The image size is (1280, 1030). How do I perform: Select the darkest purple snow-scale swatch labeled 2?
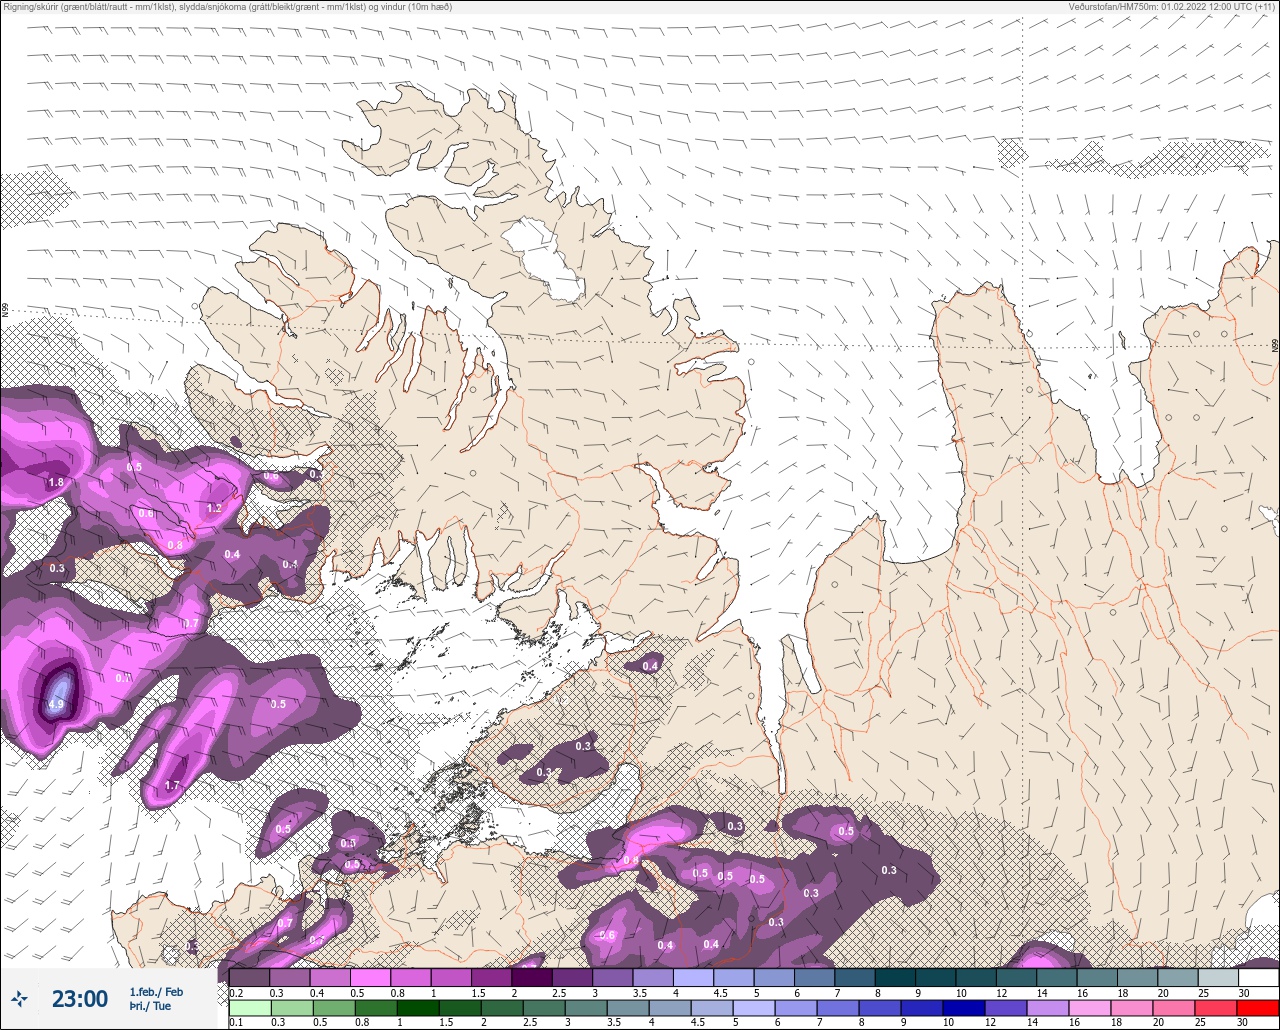coord(532,977)
